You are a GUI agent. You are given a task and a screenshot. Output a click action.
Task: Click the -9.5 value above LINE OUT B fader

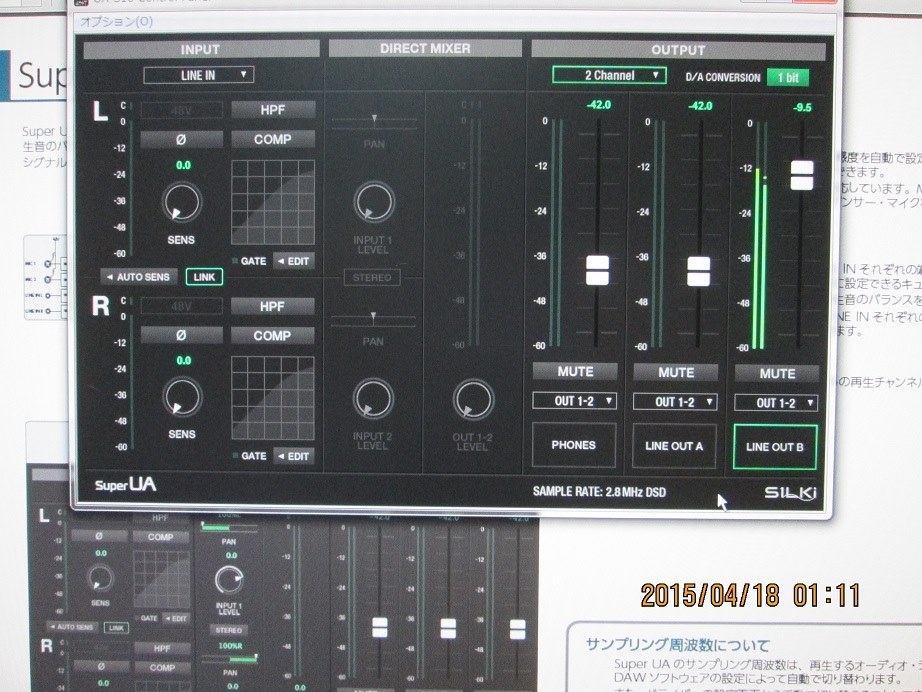click(x=801, y=108)
